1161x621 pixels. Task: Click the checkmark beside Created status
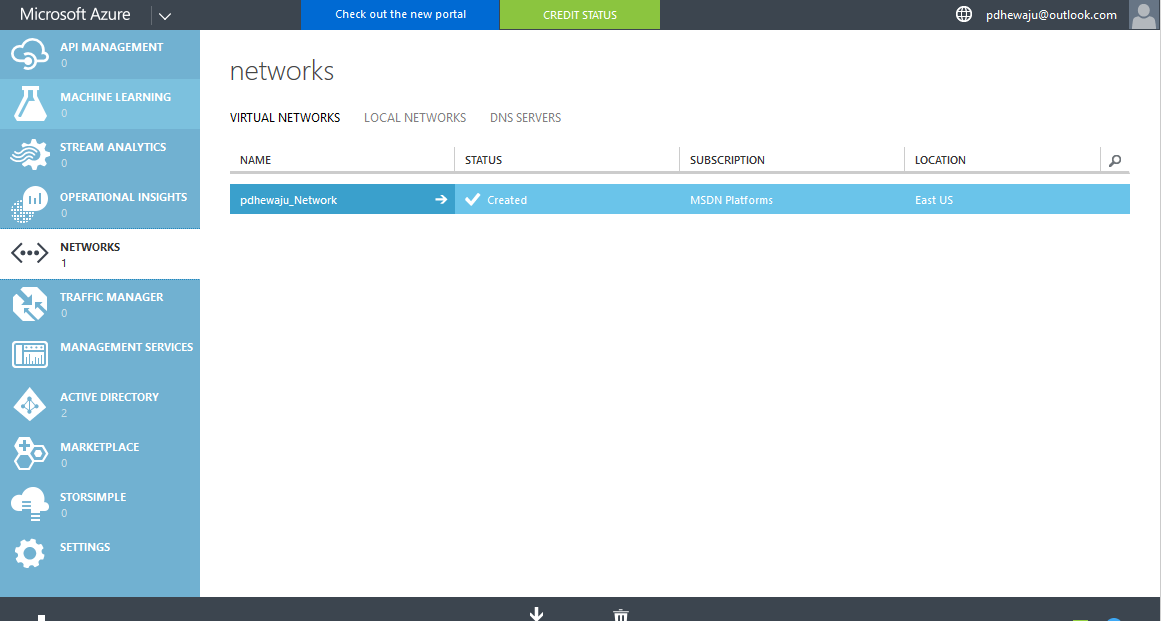point(472,199)
